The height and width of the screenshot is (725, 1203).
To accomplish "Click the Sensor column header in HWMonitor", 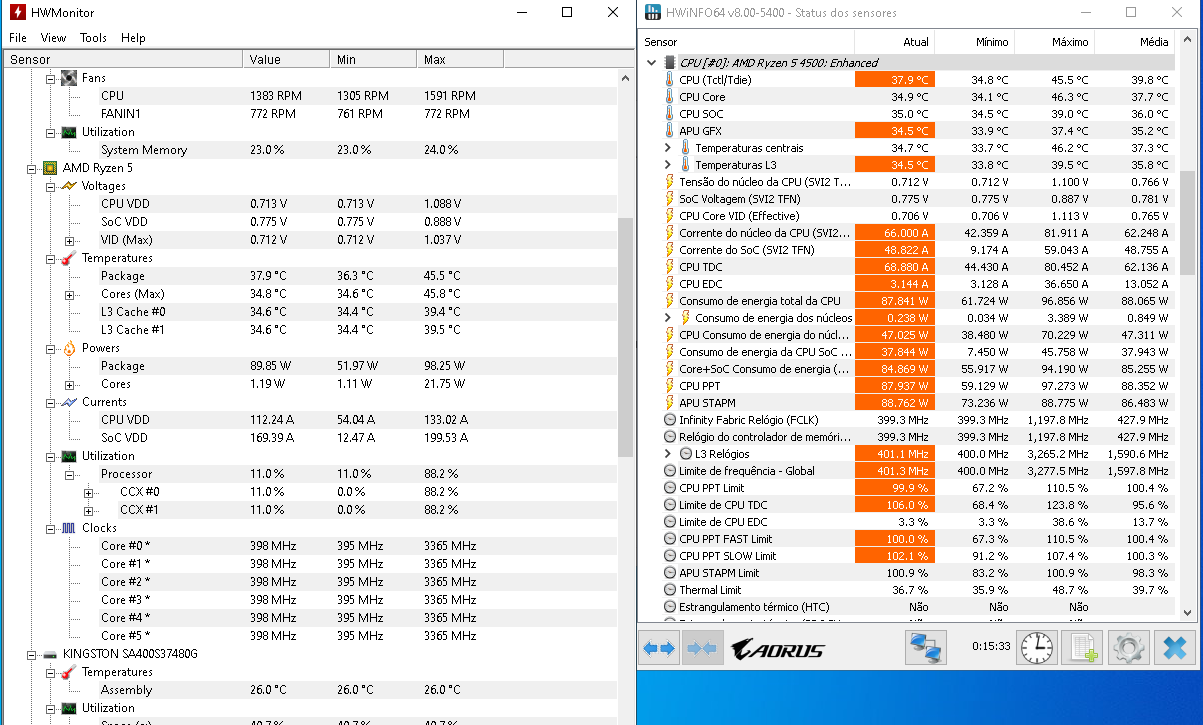I will pyautogui.click(x=122, y=60).
